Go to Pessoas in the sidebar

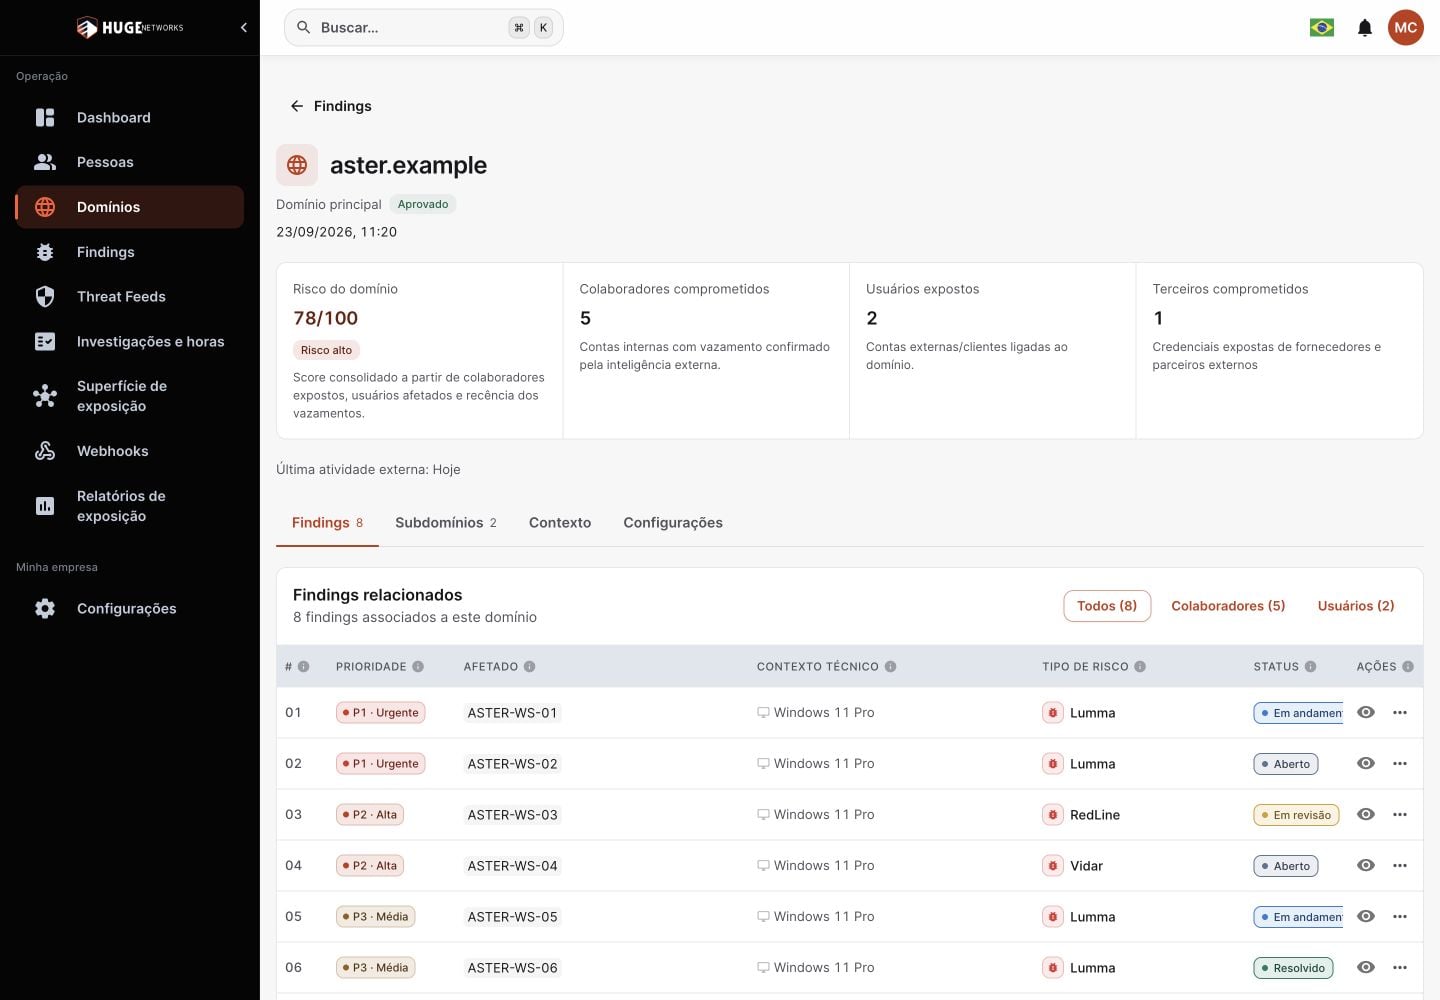click(130, 162)
